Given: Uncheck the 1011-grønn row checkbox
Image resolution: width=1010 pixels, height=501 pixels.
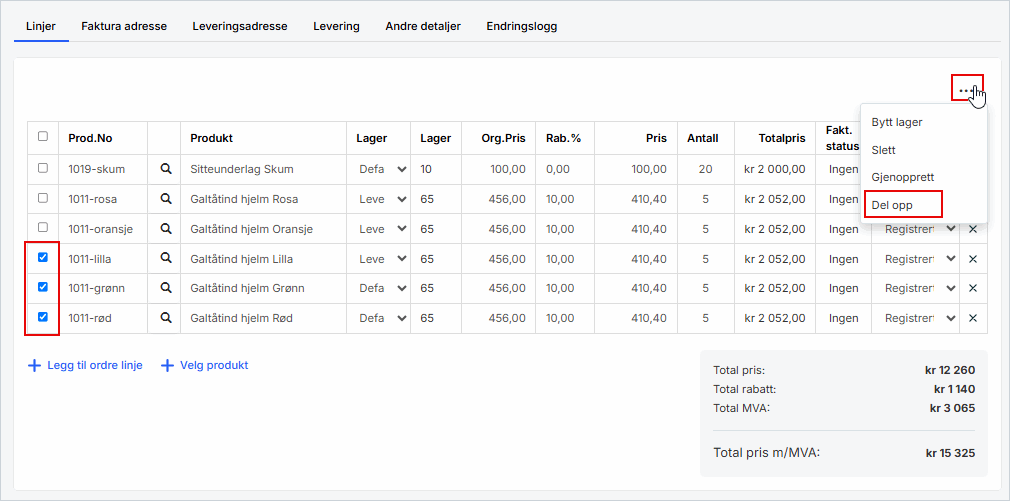Looking at the screenshot, I should point(42,288).
